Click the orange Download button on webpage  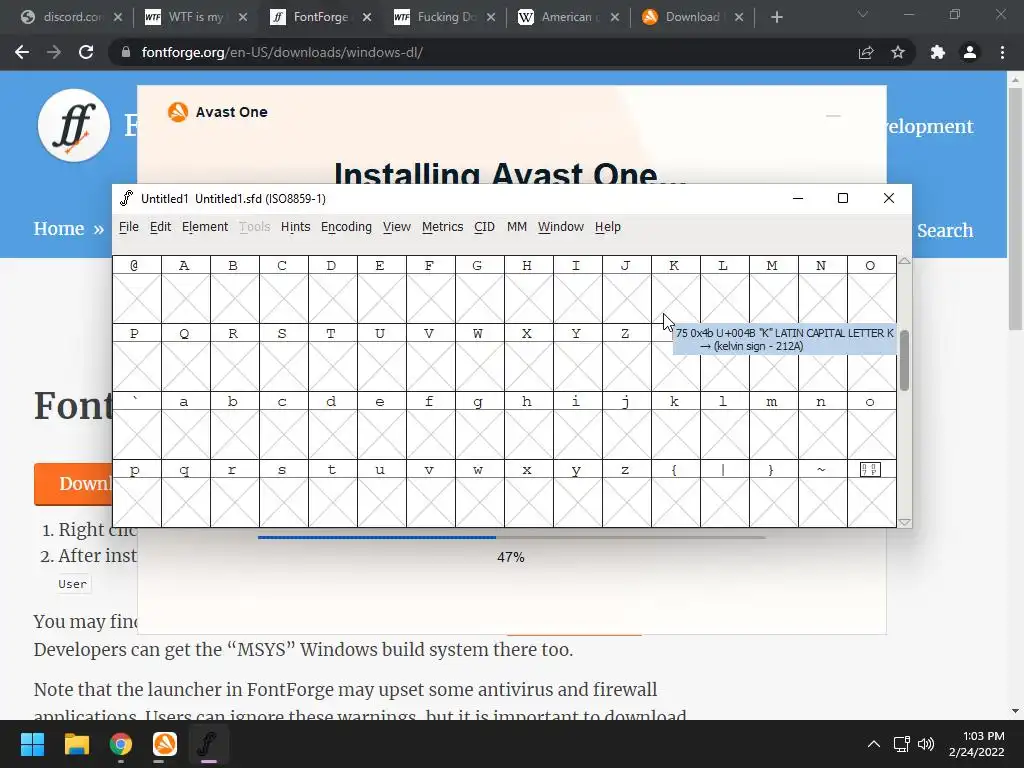coord(73,484)
